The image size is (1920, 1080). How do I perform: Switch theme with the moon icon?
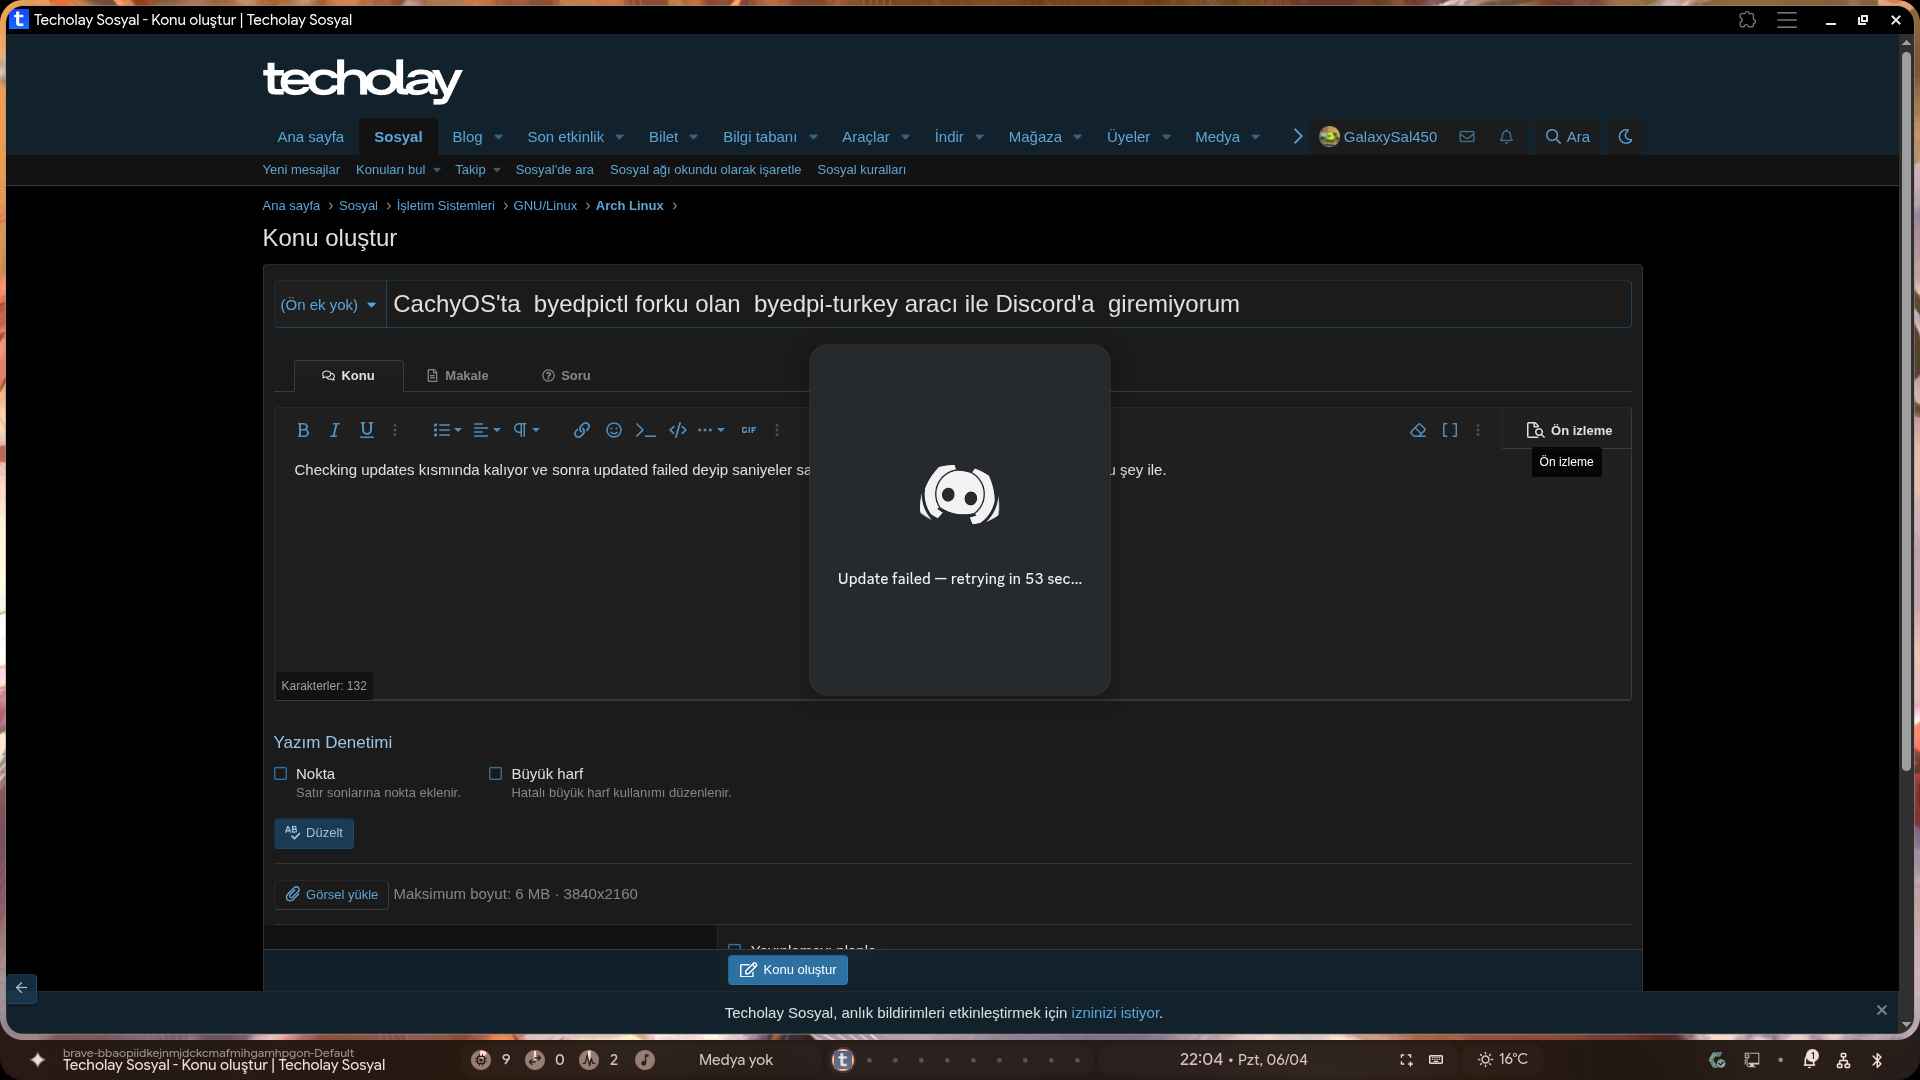pos(1625,137)
